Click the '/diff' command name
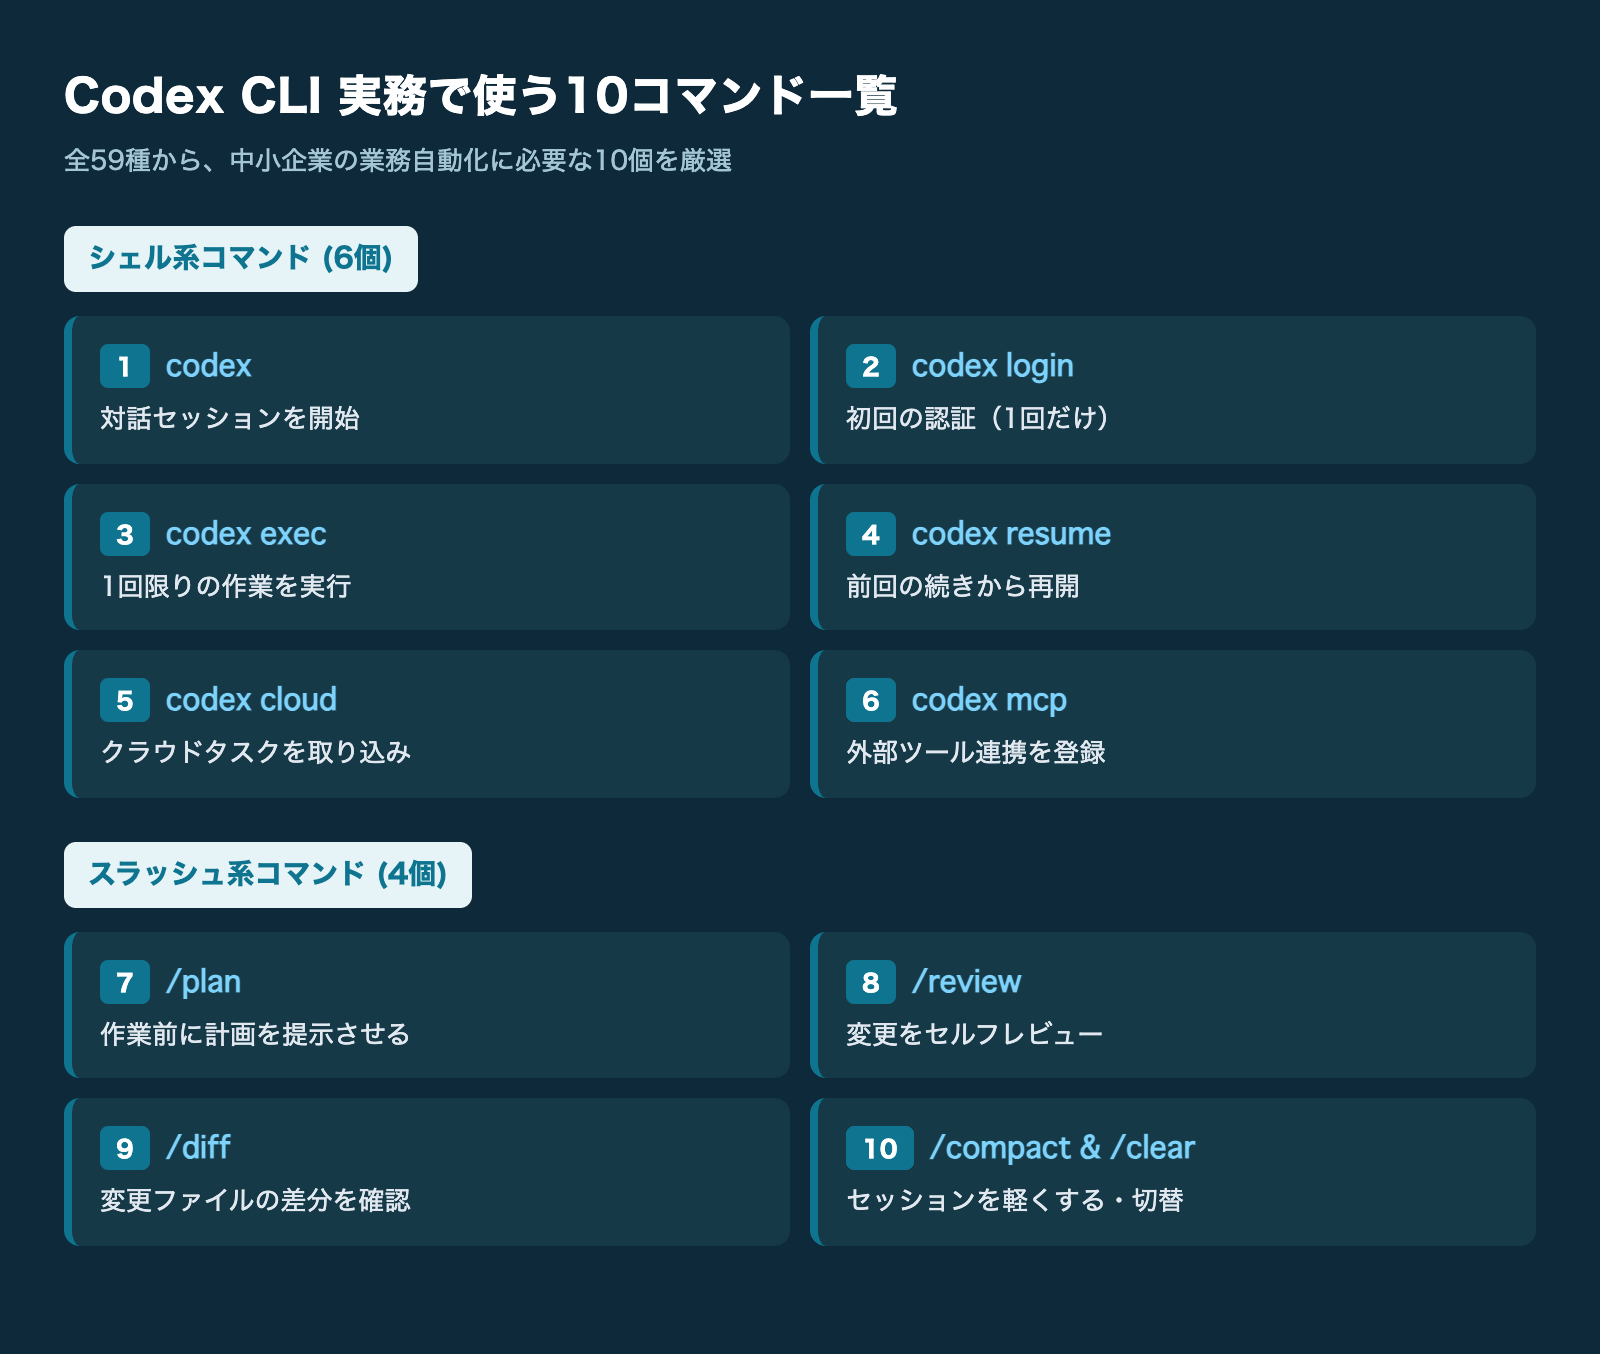1600x1354 pixels. coord(198,1148)
